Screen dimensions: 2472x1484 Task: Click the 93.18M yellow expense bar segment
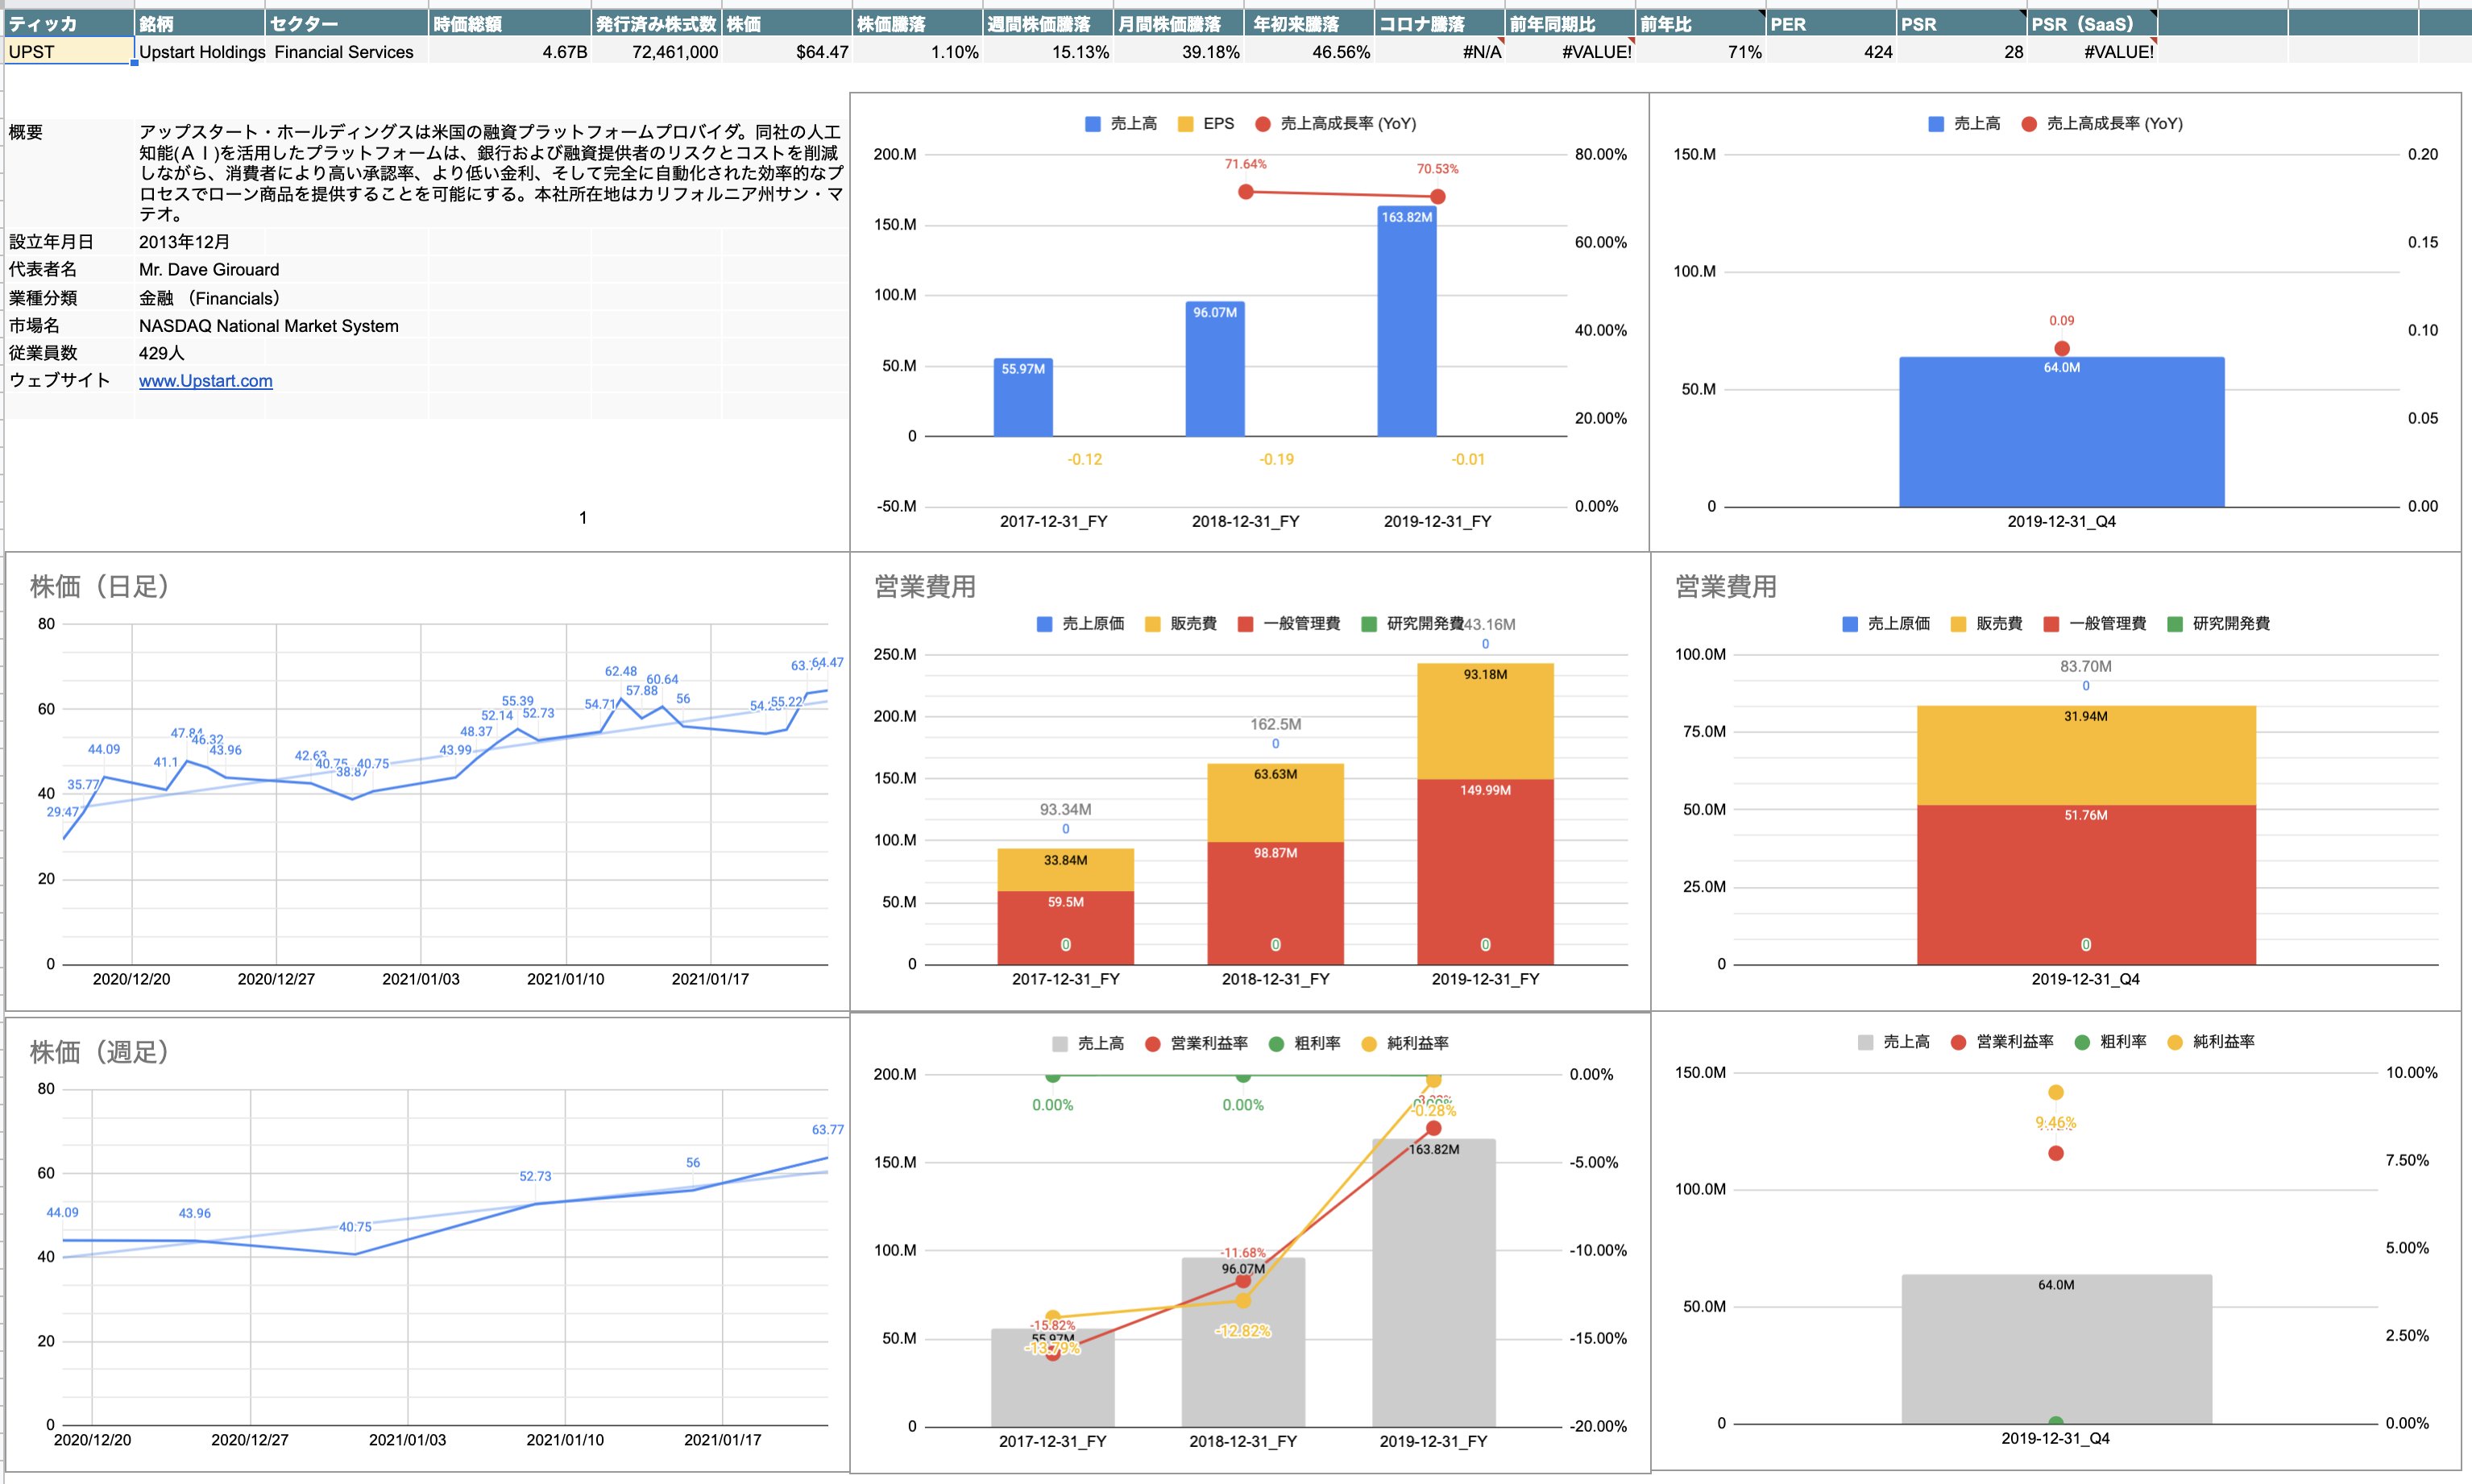1485,721
